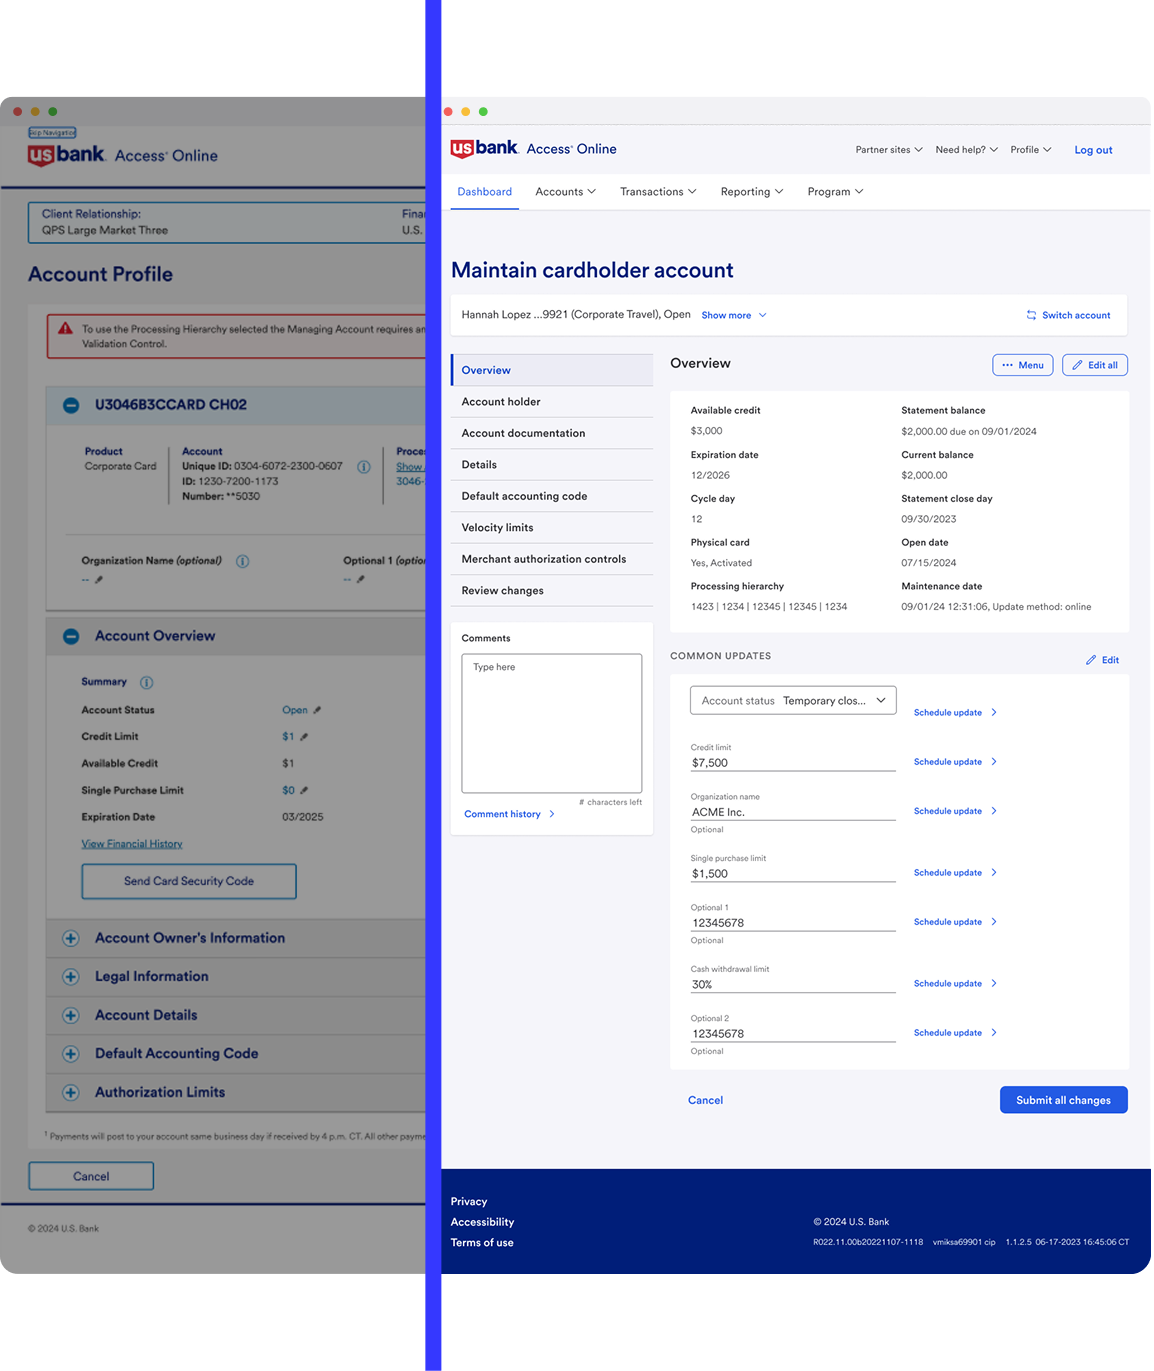Expand Show more account details
This screenshot has height=1371, width=1154.
(x=734, y=315)
